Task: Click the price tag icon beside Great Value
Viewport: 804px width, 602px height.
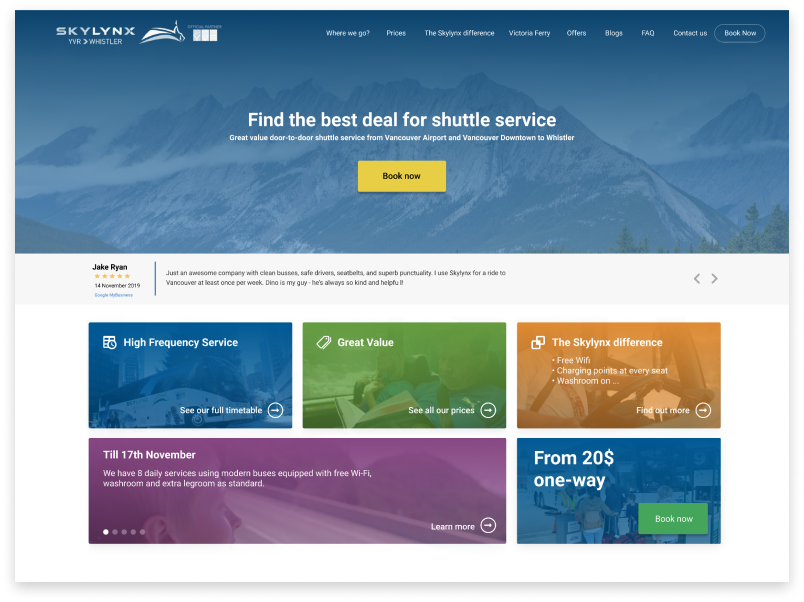Action: tap(324, 342)
